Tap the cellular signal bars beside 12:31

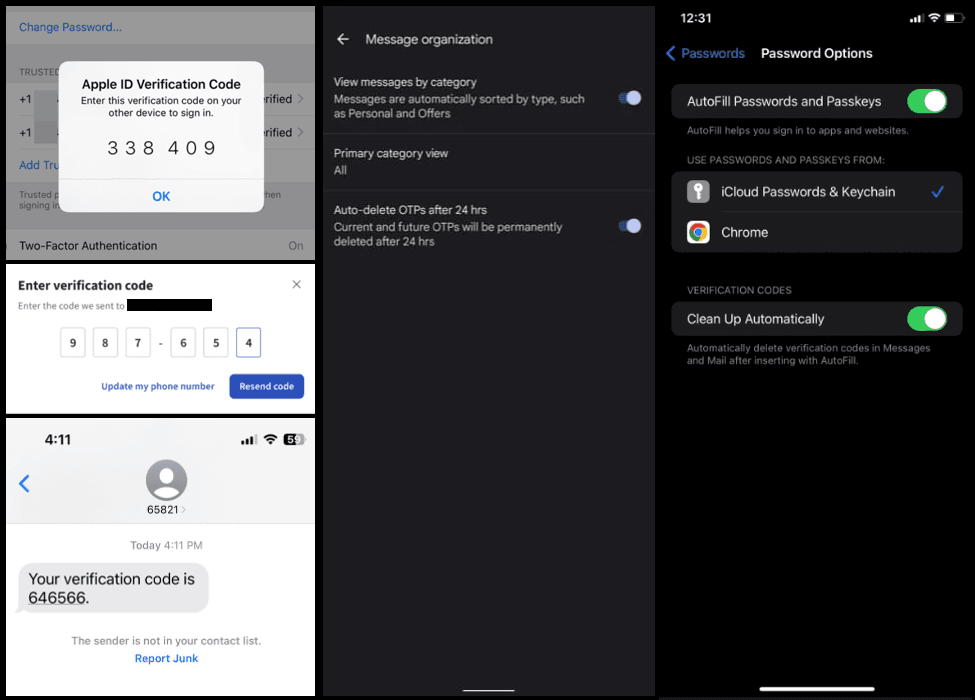917,19
